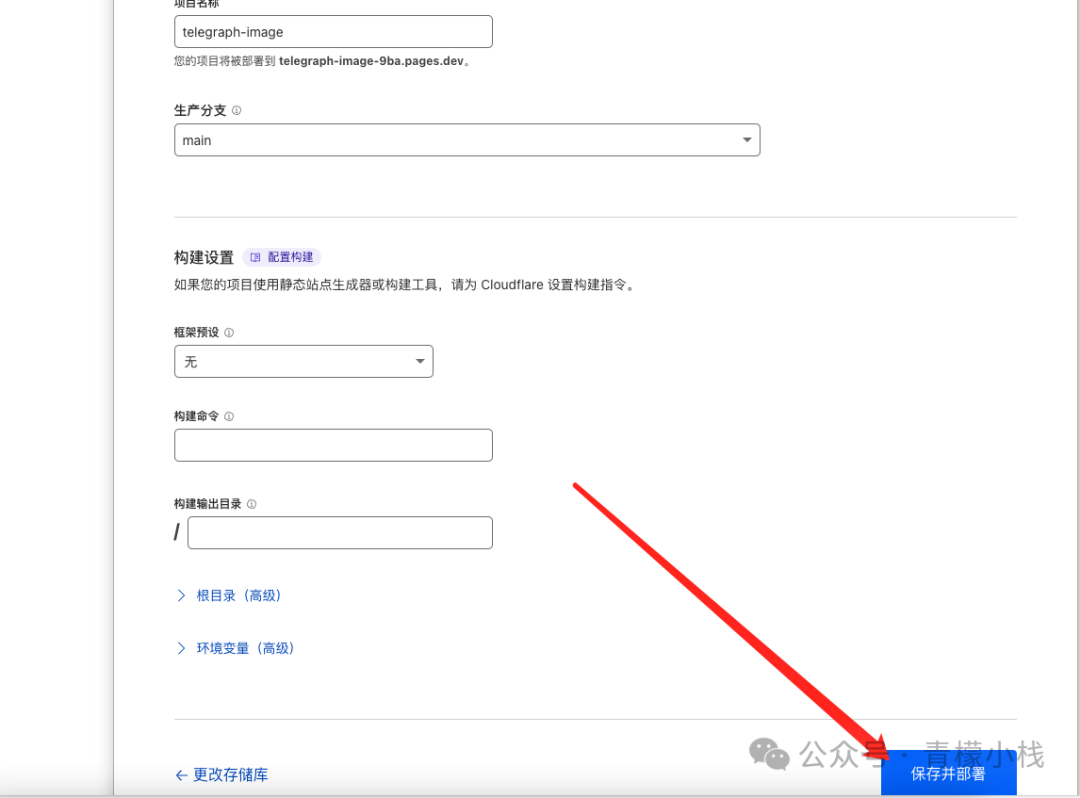Click the 构建设置 heading text
This screenshot has width=1080, height=798.
pos(204,258)
